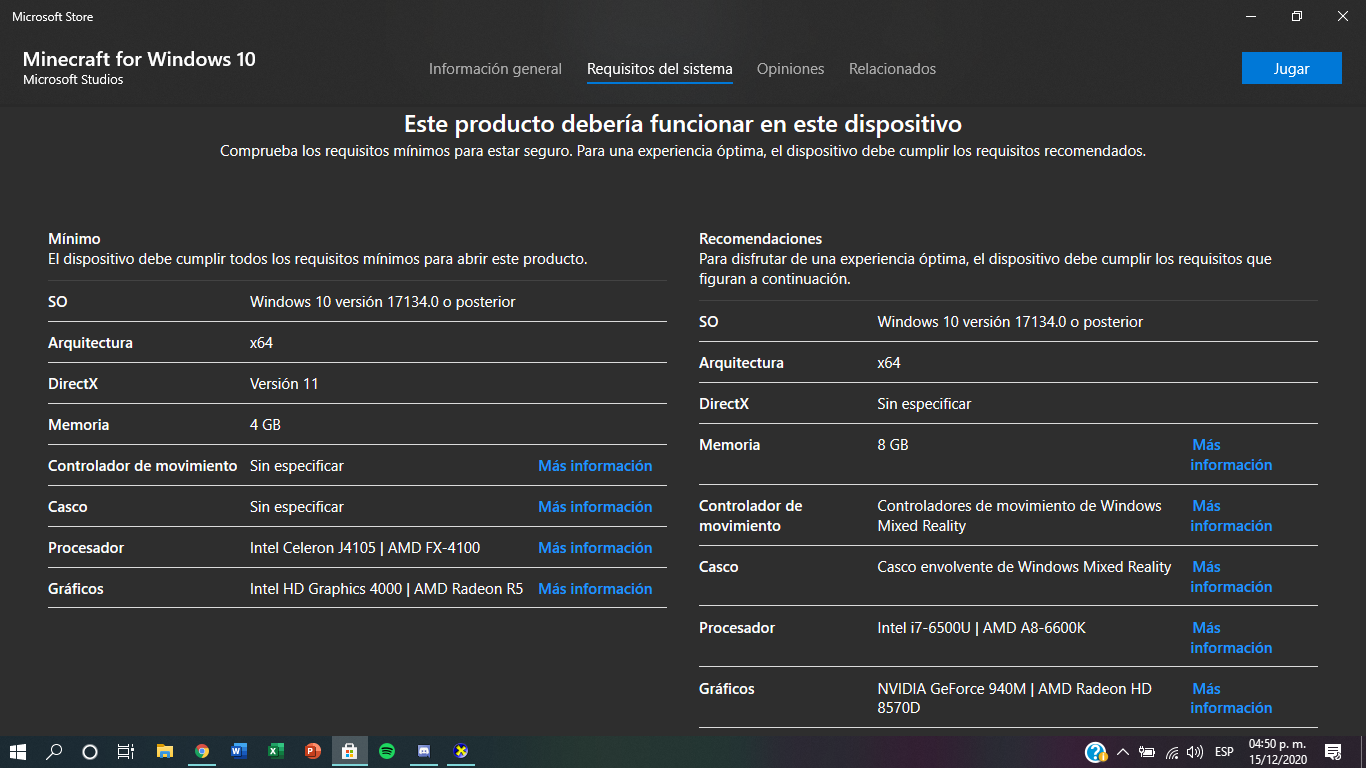Screen dimensions: 1366x768
Task: Open Más información for minimum Casco
Action: click(x=595, y=507)
